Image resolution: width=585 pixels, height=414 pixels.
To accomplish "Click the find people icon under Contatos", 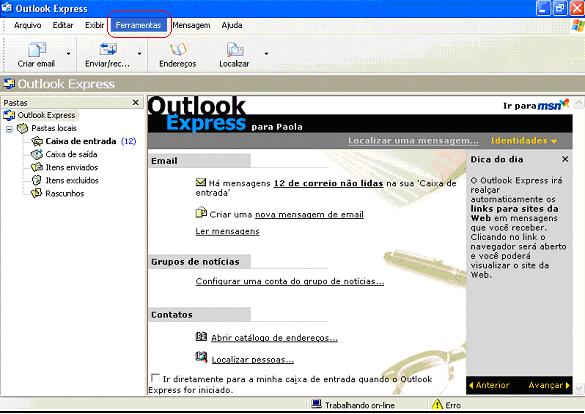I will pyautogui.click(x=201, y=357).
